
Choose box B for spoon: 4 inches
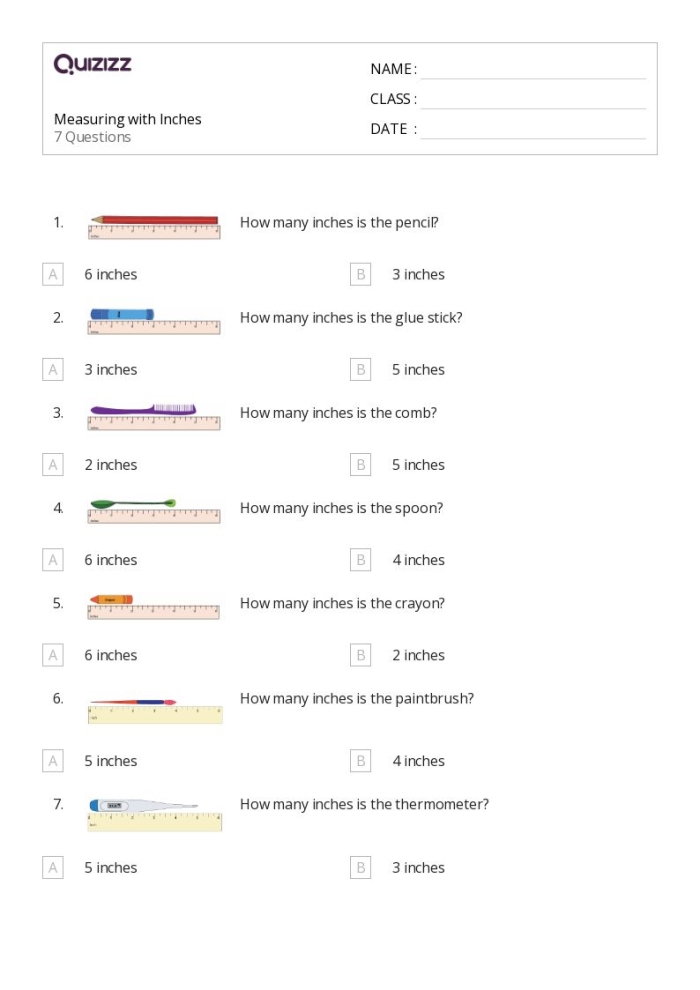point(361,560)
